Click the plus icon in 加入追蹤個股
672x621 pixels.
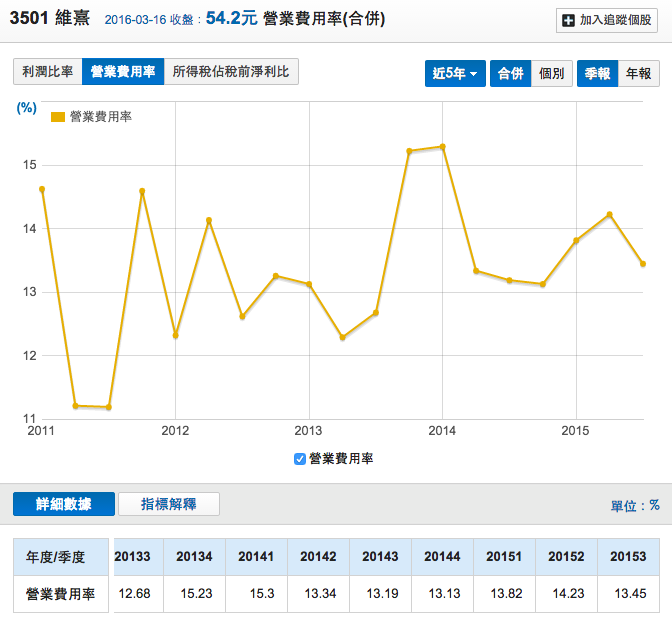click(x=569, y=20)
